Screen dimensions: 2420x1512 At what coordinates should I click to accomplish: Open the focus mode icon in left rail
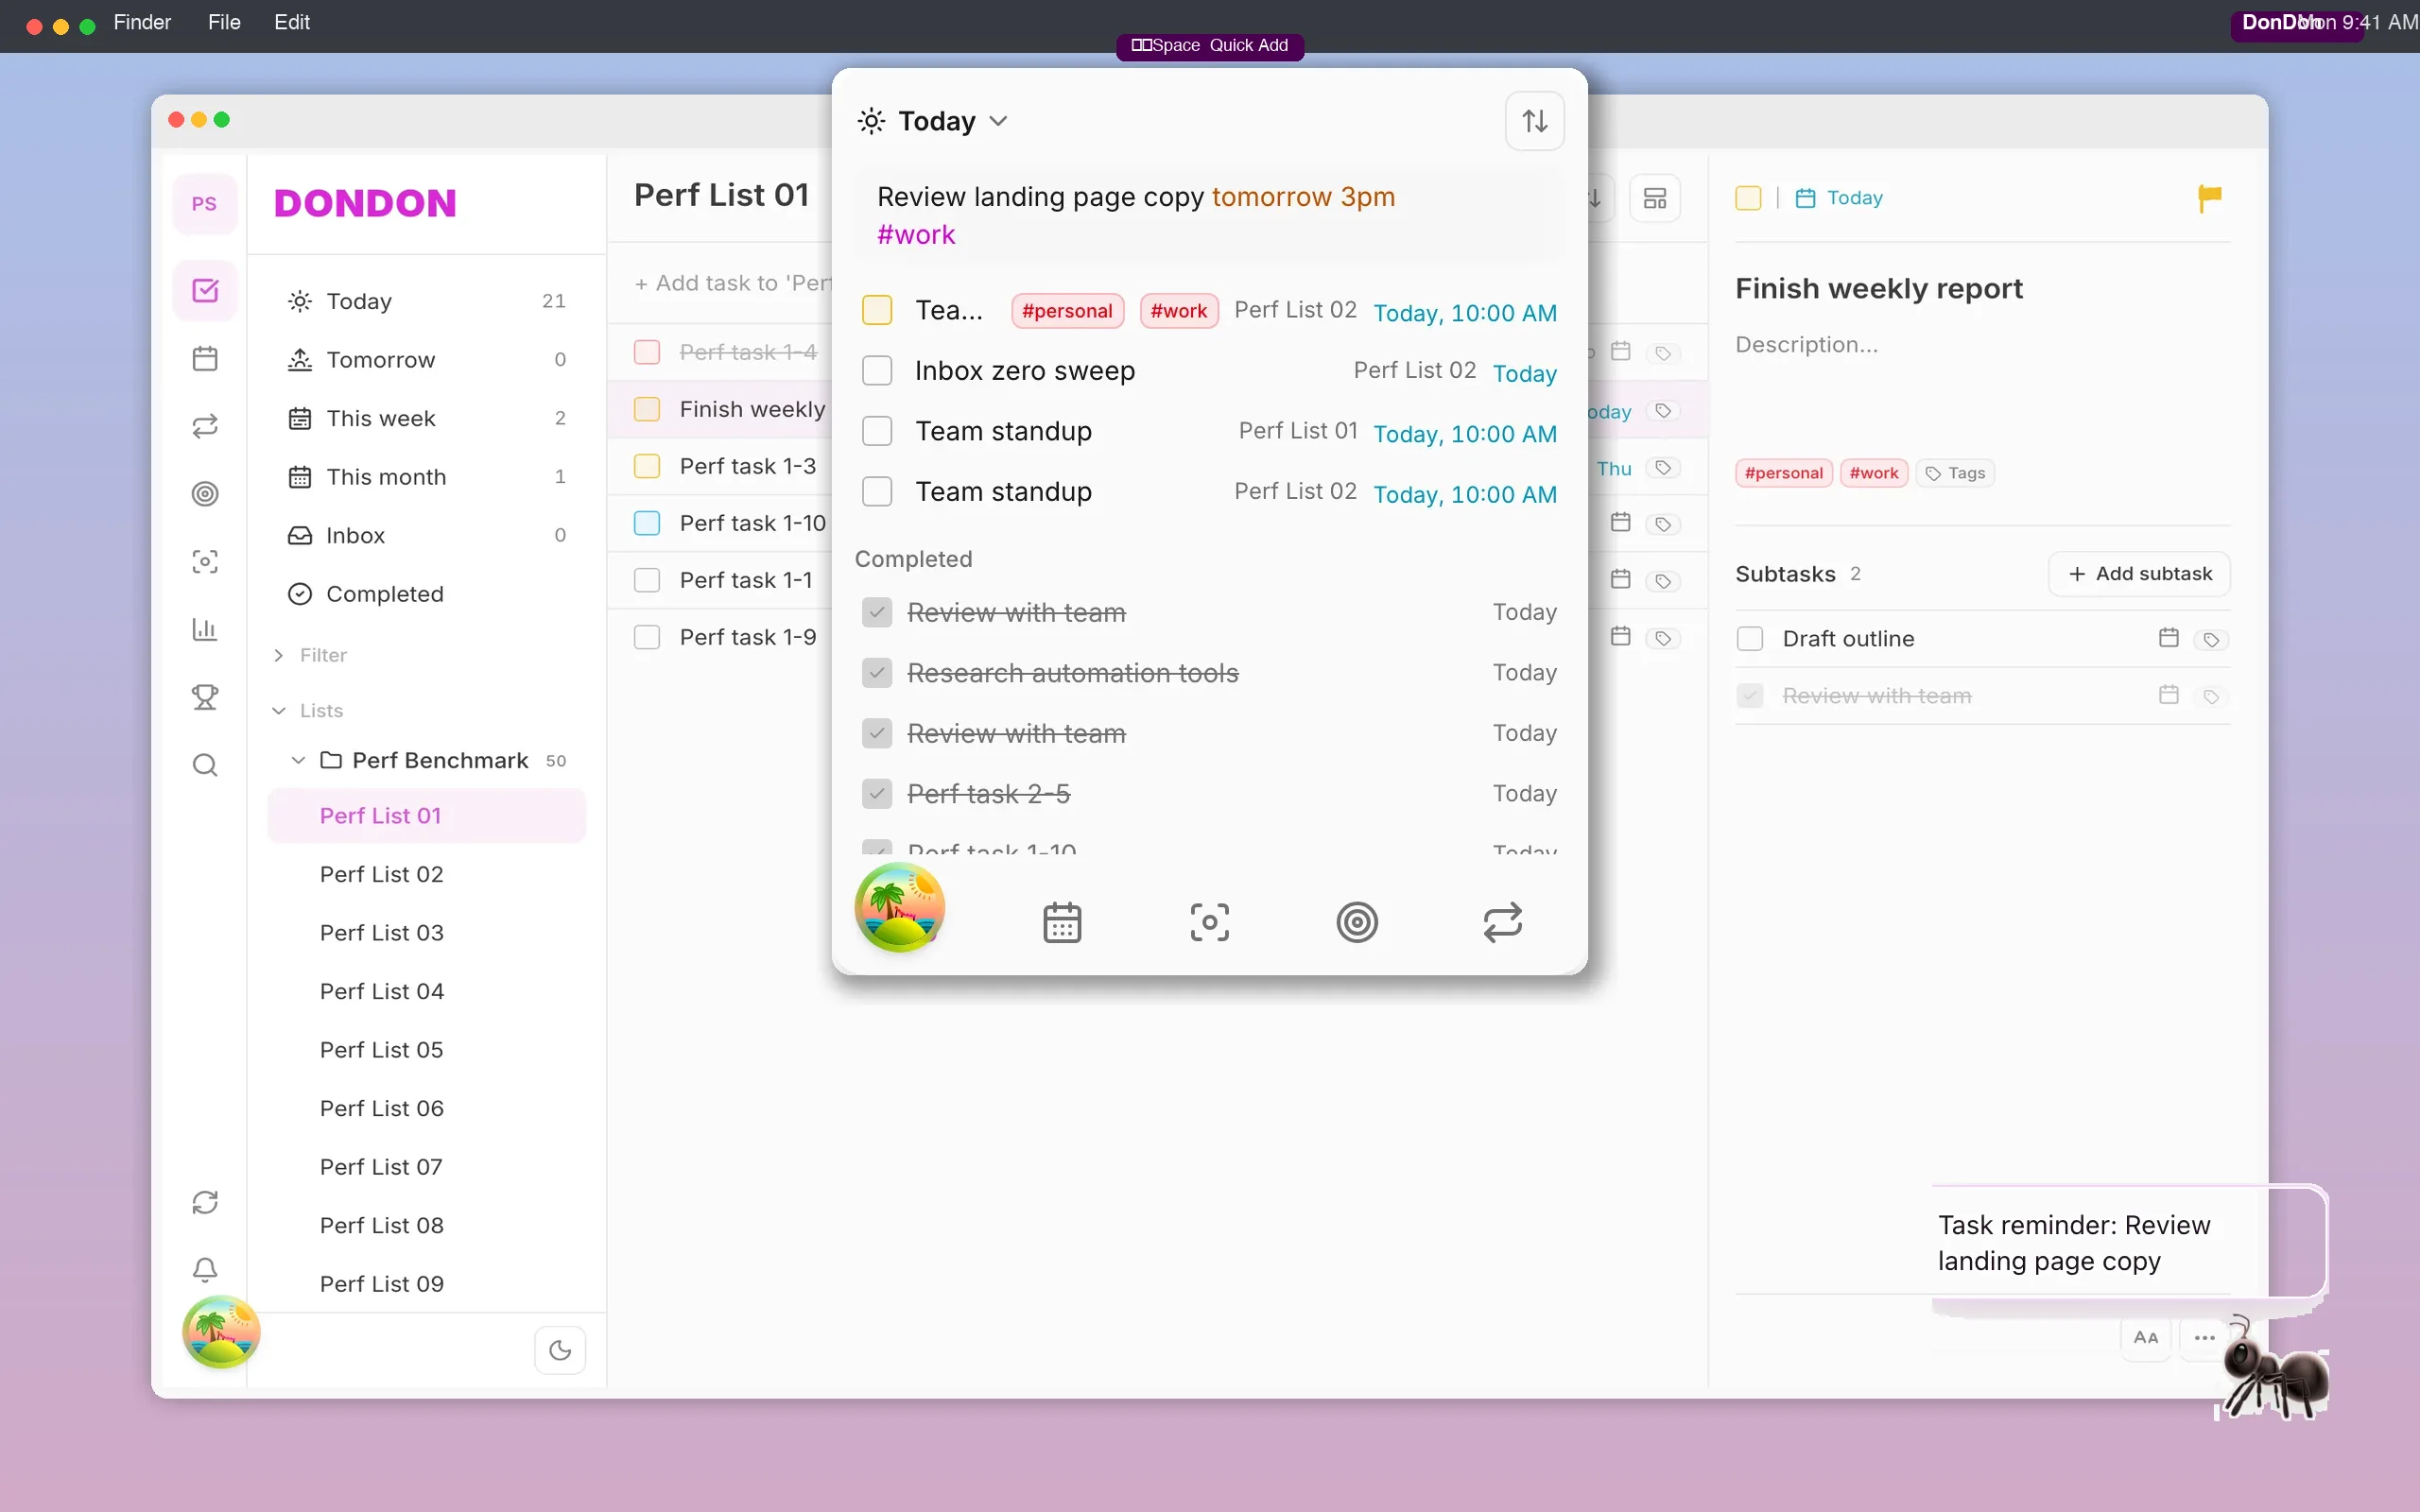click(x=205, y=562)
